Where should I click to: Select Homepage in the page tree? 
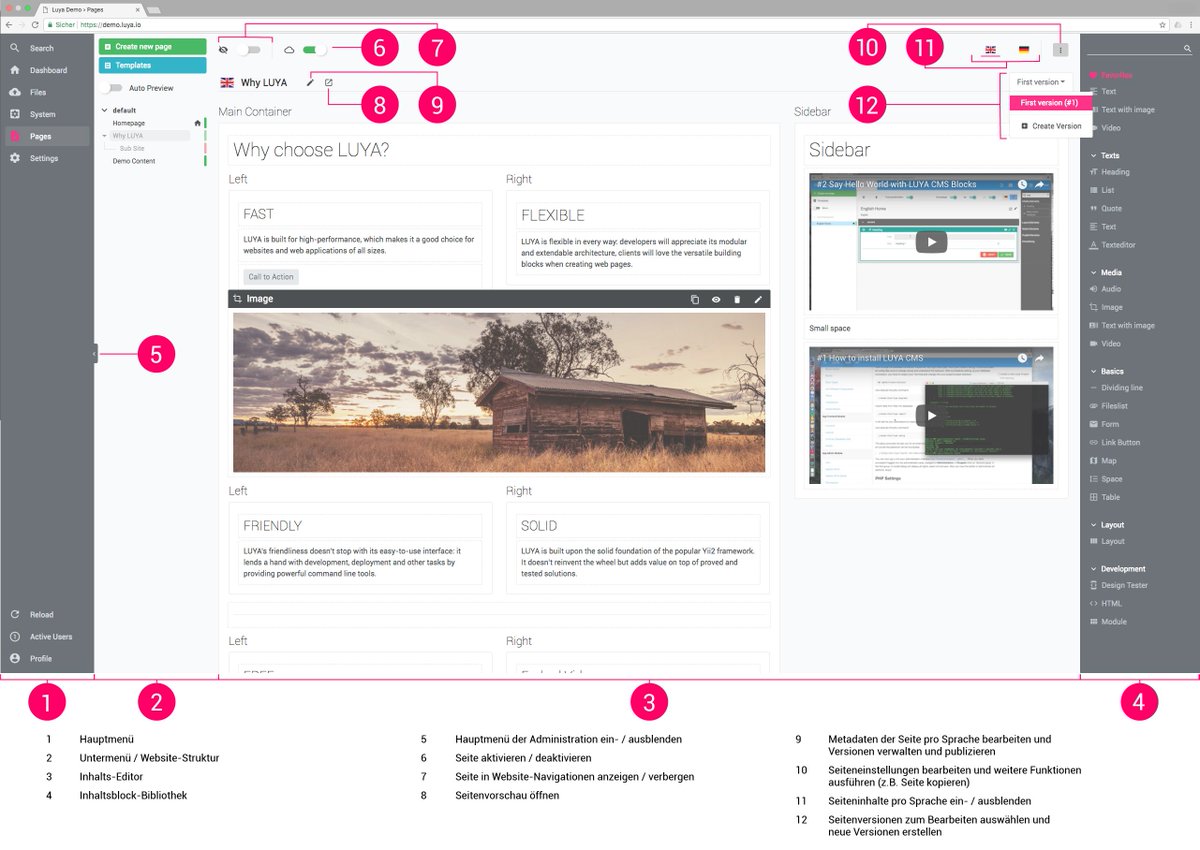coord(129,123)
